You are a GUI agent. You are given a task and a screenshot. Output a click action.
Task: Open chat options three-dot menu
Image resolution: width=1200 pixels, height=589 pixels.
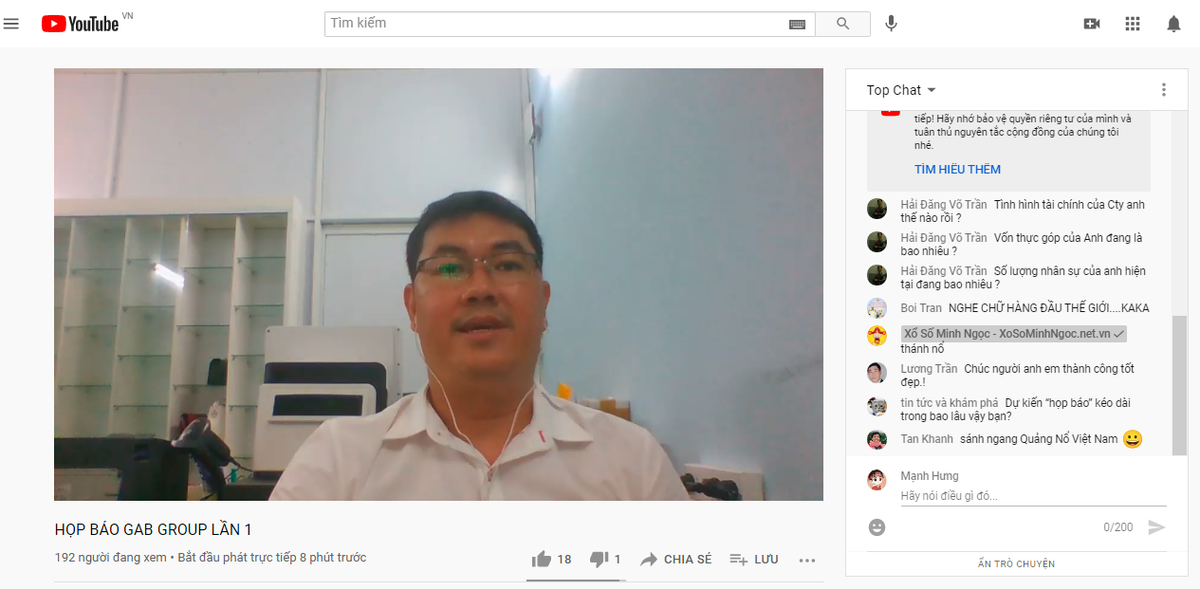click(x=1163, y=90)
